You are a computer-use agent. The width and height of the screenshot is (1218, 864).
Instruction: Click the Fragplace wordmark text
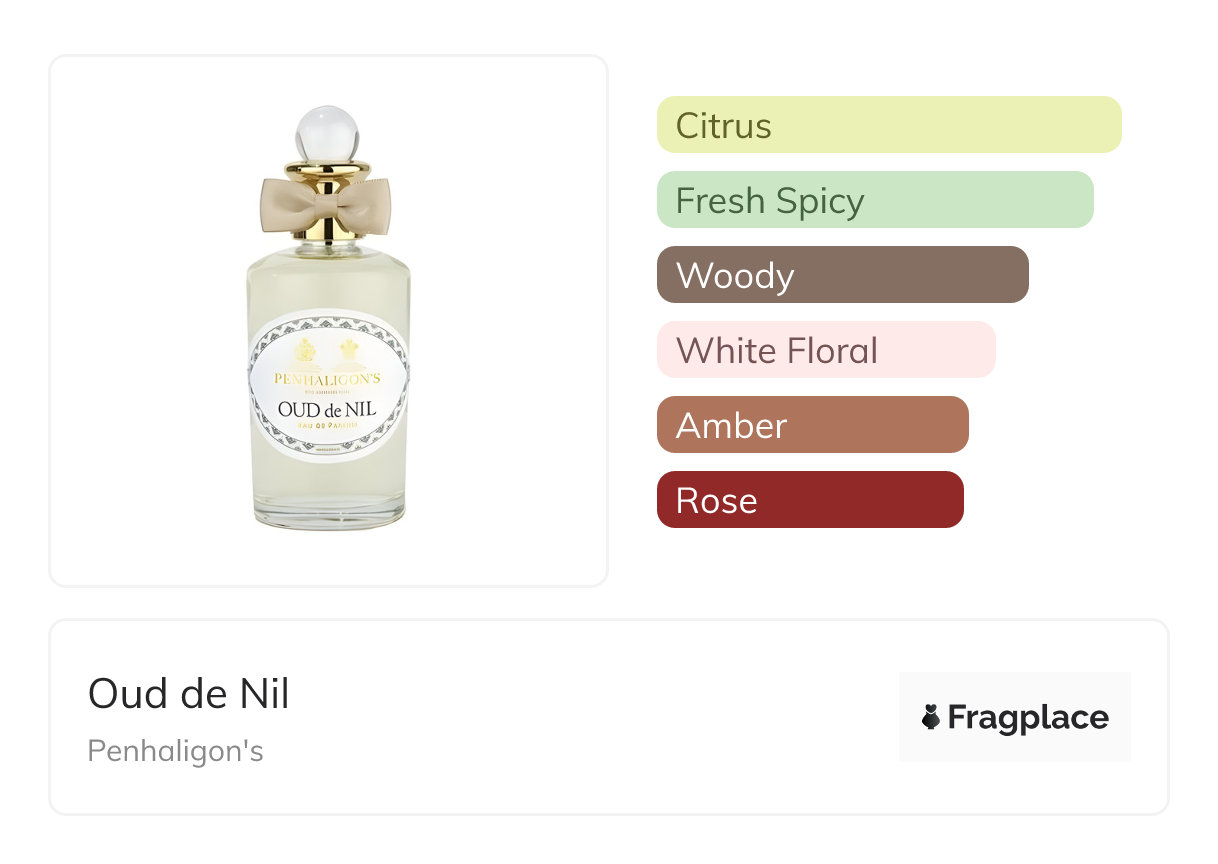tap(1028, 718)
